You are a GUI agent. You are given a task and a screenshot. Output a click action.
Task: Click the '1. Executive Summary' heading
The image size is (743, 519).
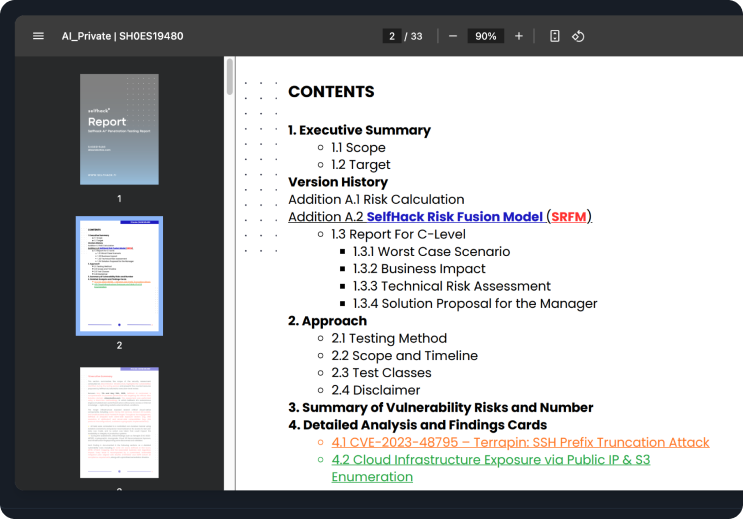(359, 130)
